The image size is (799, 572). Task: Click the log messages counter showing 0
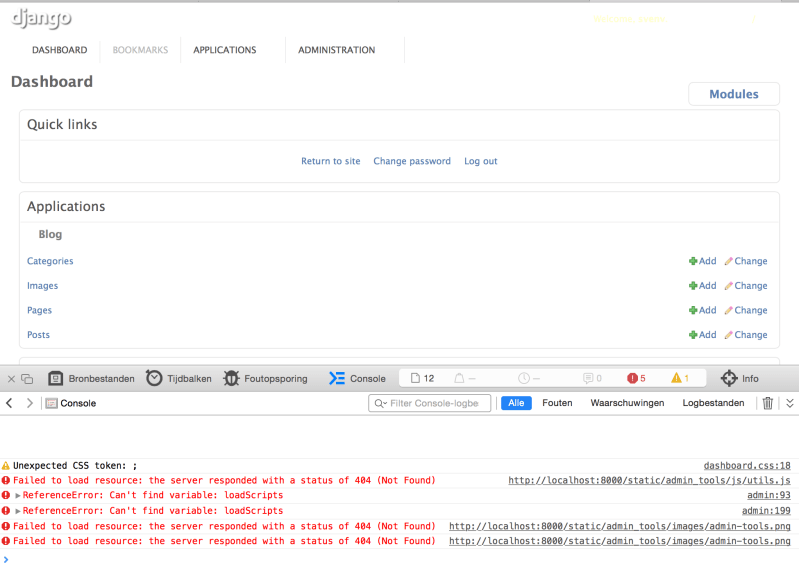[593, 378]
